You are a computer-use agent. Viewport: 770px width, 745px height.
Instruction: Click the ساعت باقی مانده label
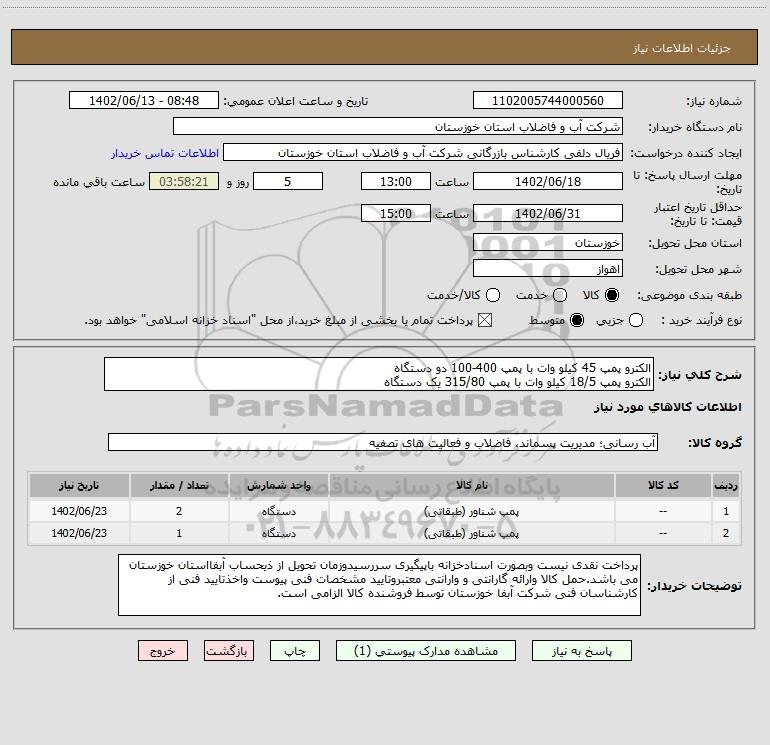(99, 182)
